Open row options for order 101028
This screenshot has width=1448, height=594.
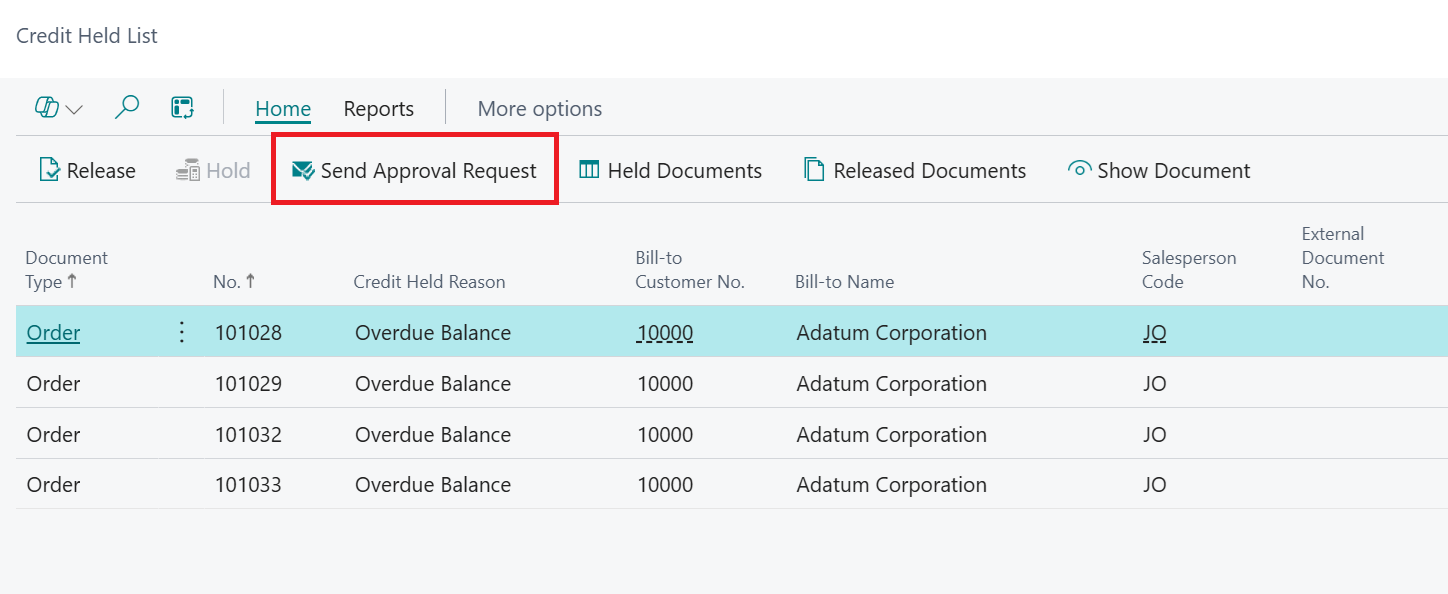point(182,333)
